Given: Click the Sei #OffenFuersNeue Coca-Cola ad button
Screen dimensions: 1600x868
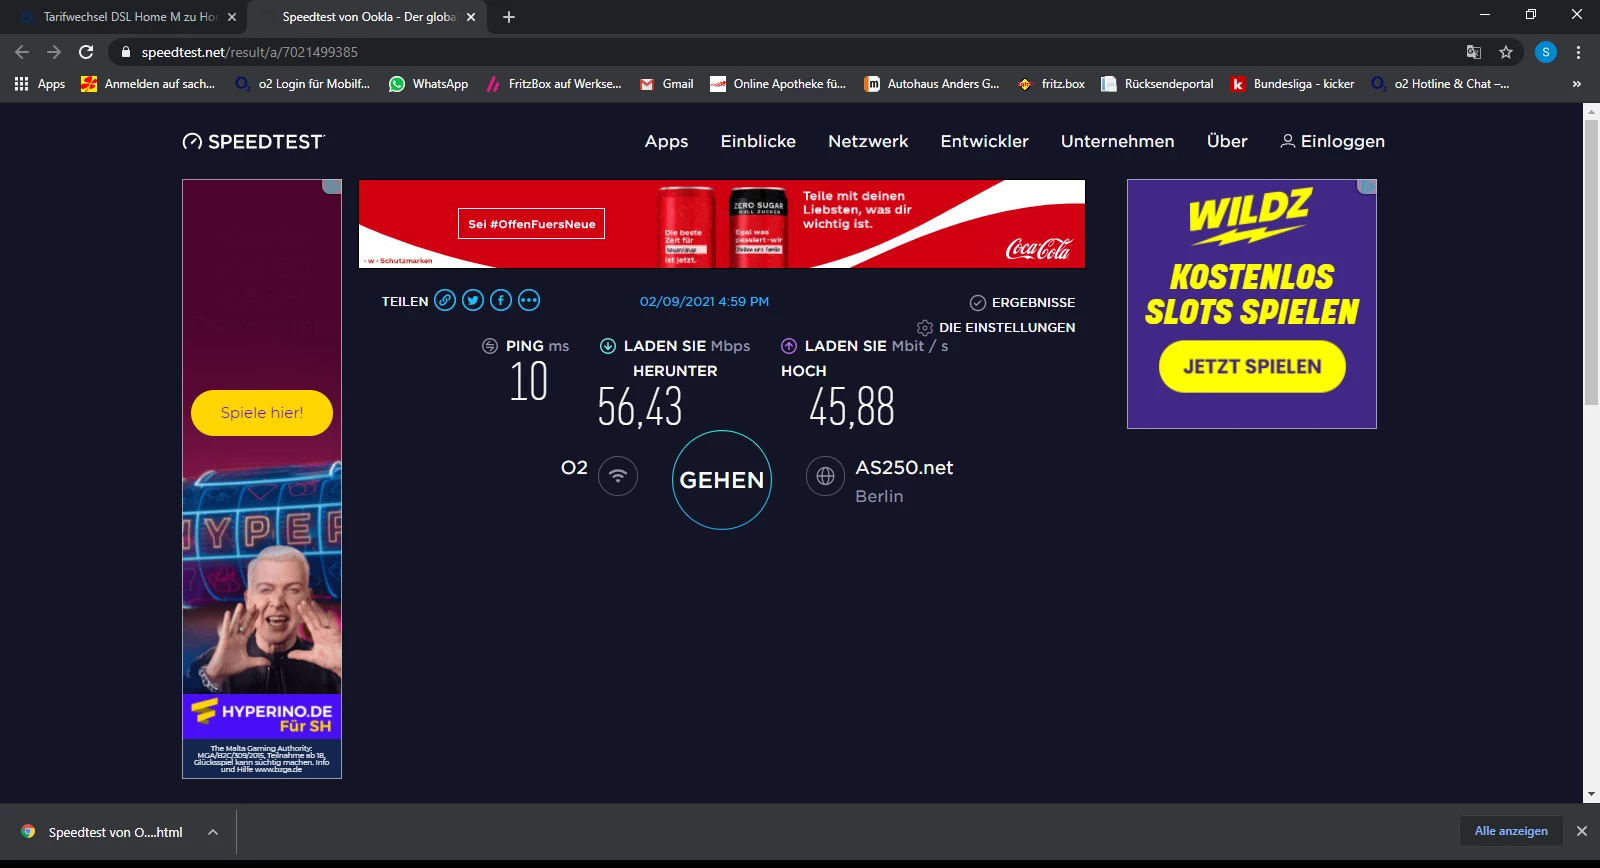Looking at the screenshot, I should tap(532, 224).
